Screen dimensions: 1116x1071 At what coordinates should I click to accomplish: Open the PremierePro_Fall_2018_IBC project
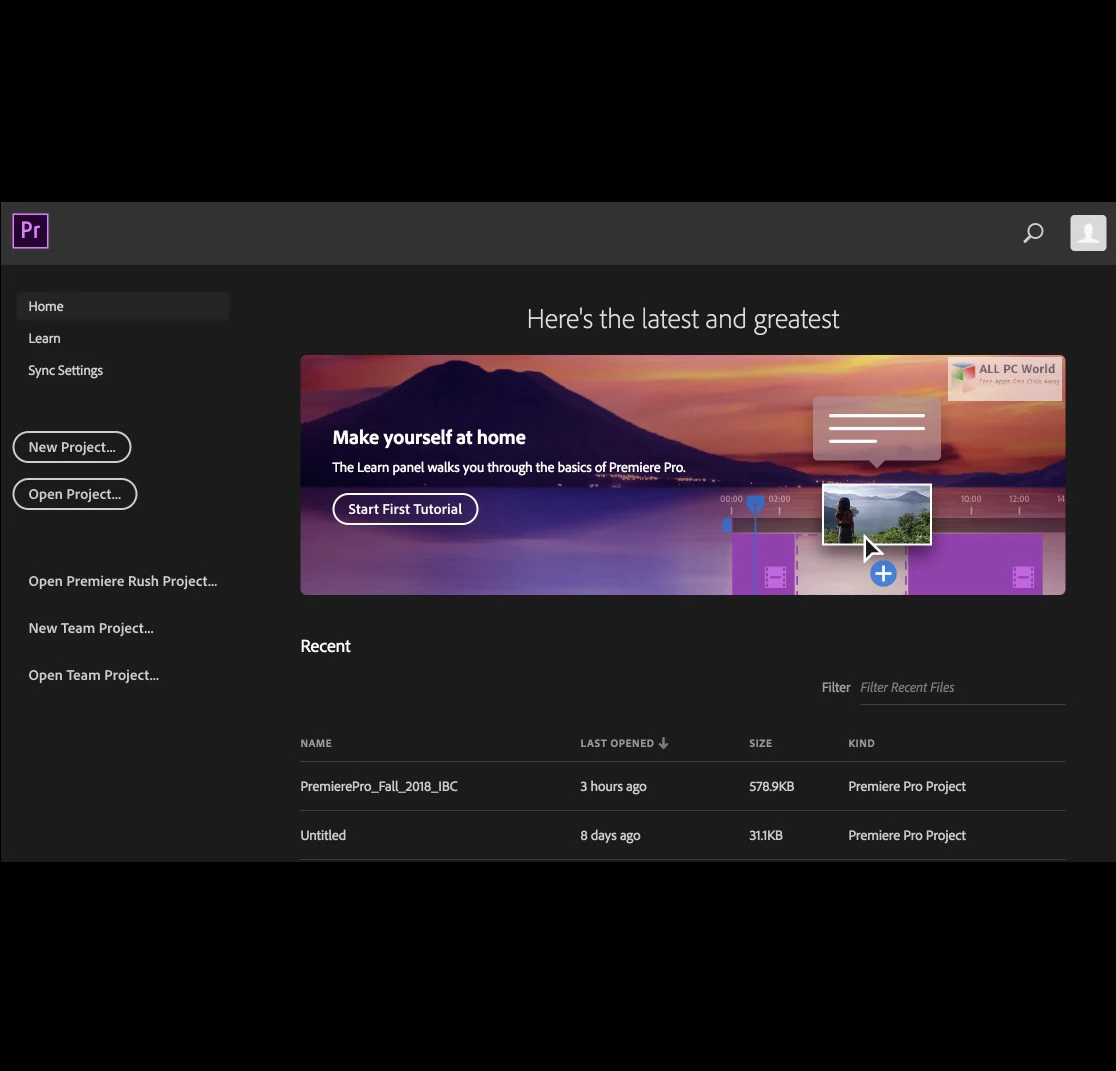click(x=379, y=786)
